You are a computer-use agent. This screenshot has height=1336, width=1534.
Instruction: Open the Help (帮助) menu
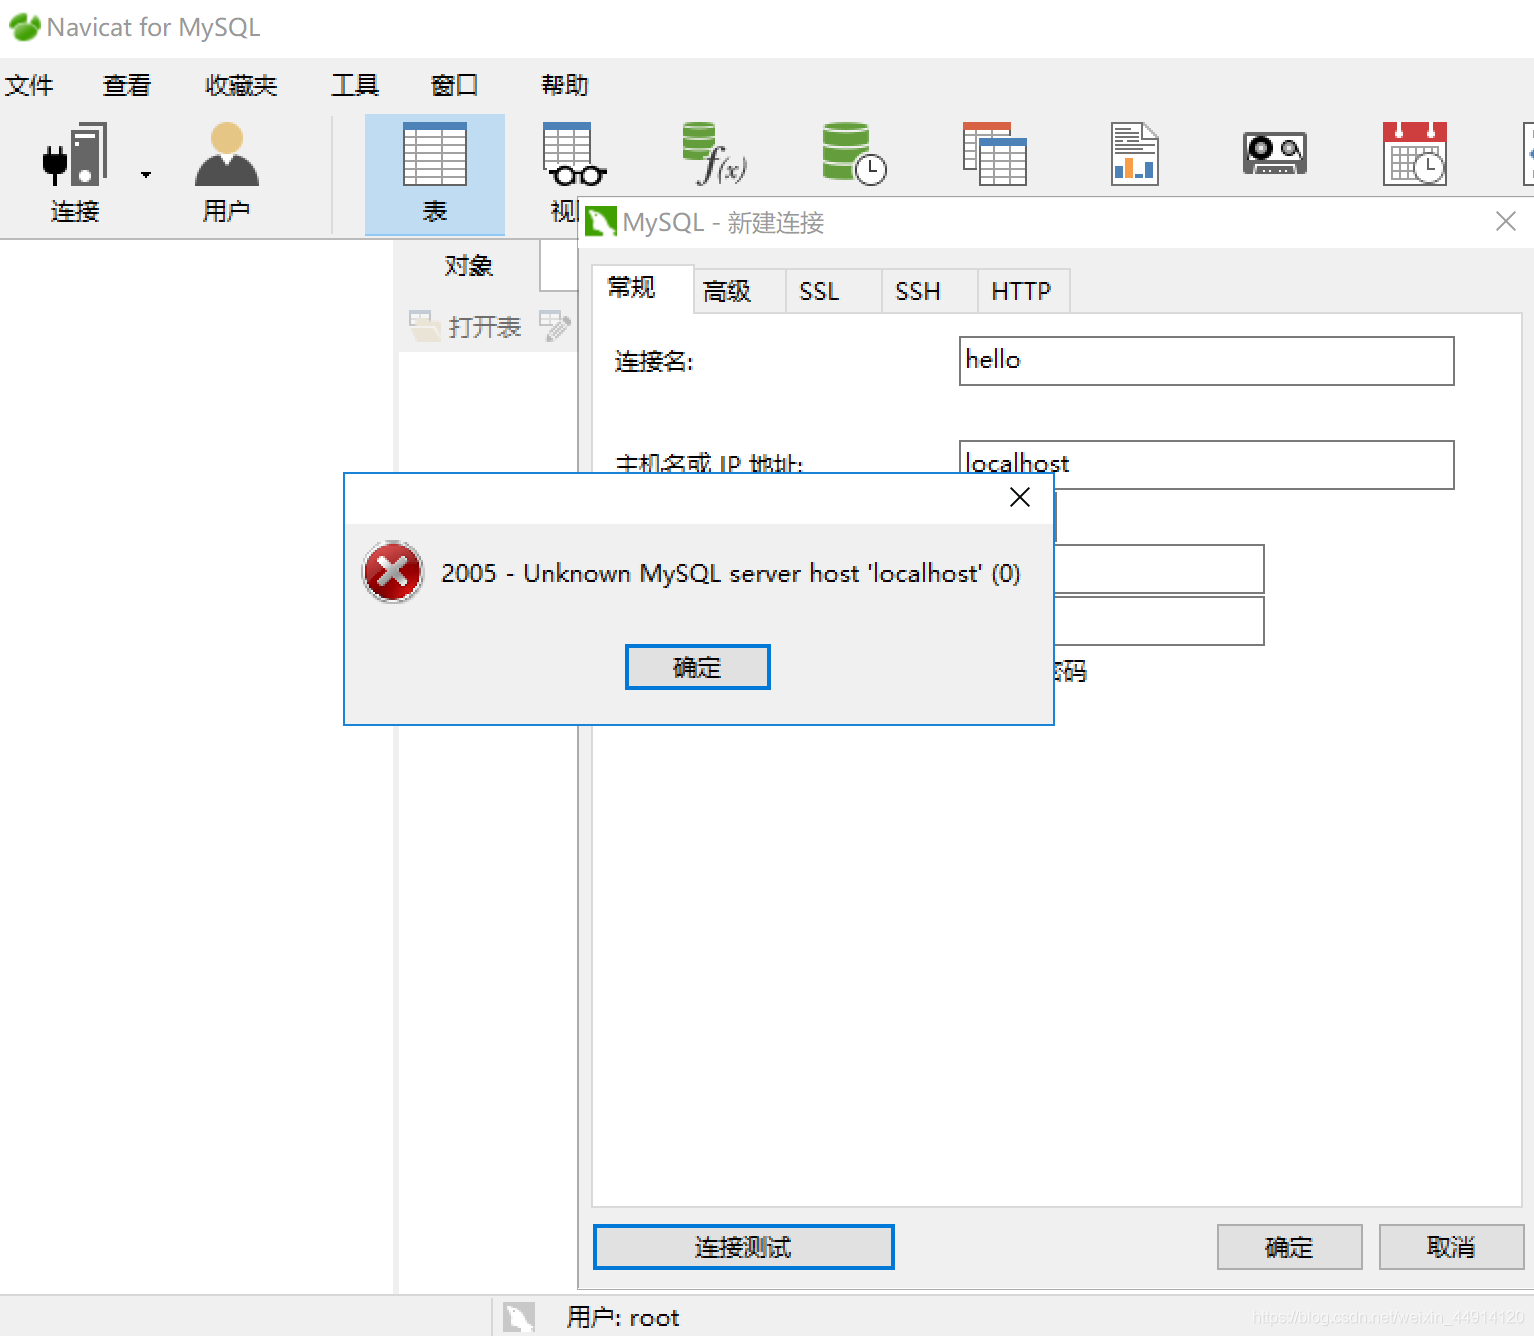[565, 85]
